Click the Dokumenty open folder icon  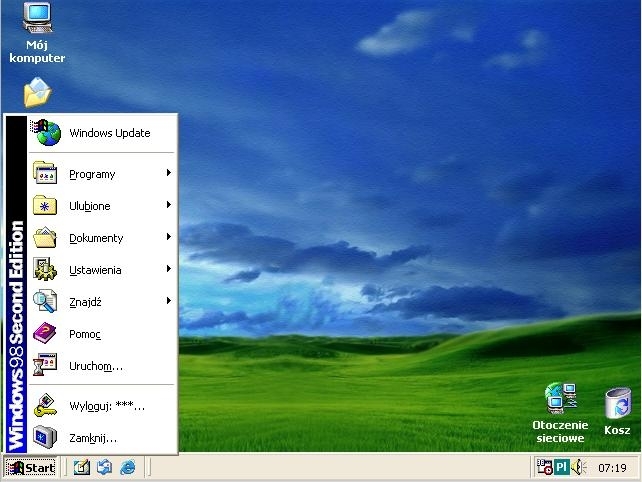click(45, 237)
